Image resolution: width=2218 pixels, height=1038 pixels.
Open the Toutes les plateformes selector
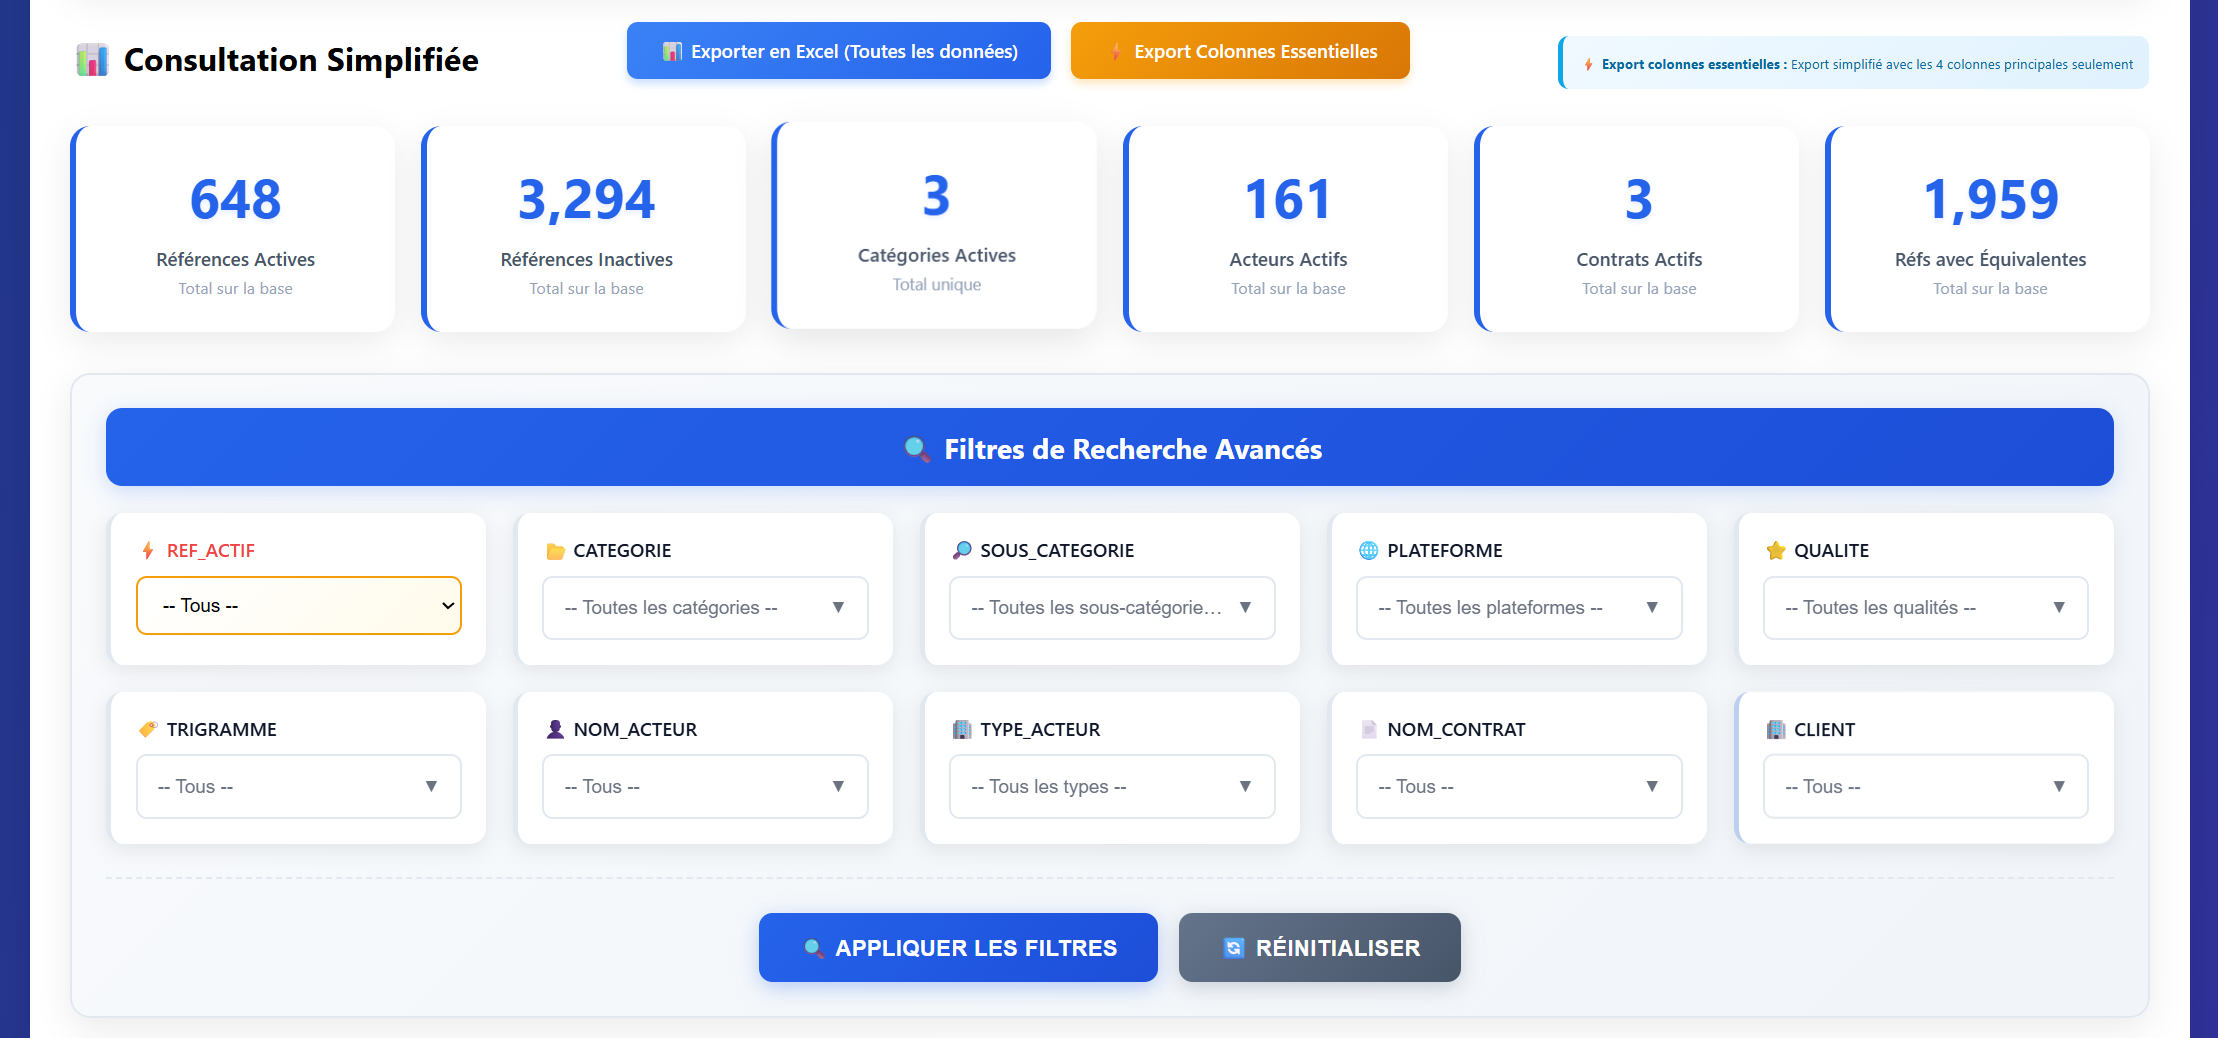click(x=1518, y=608)
